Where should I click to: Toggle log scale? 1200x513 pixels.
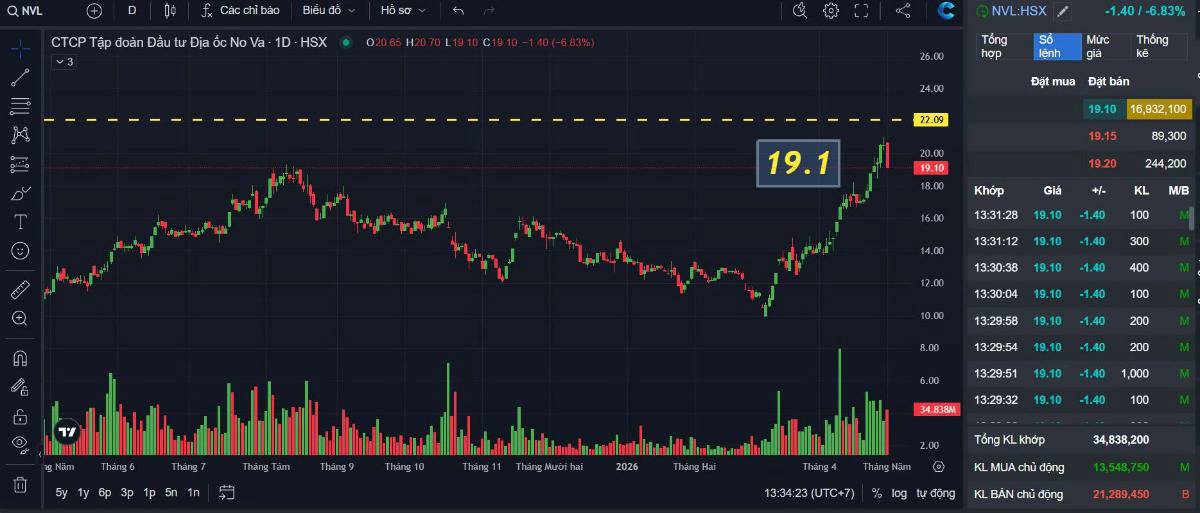[899, 493]
